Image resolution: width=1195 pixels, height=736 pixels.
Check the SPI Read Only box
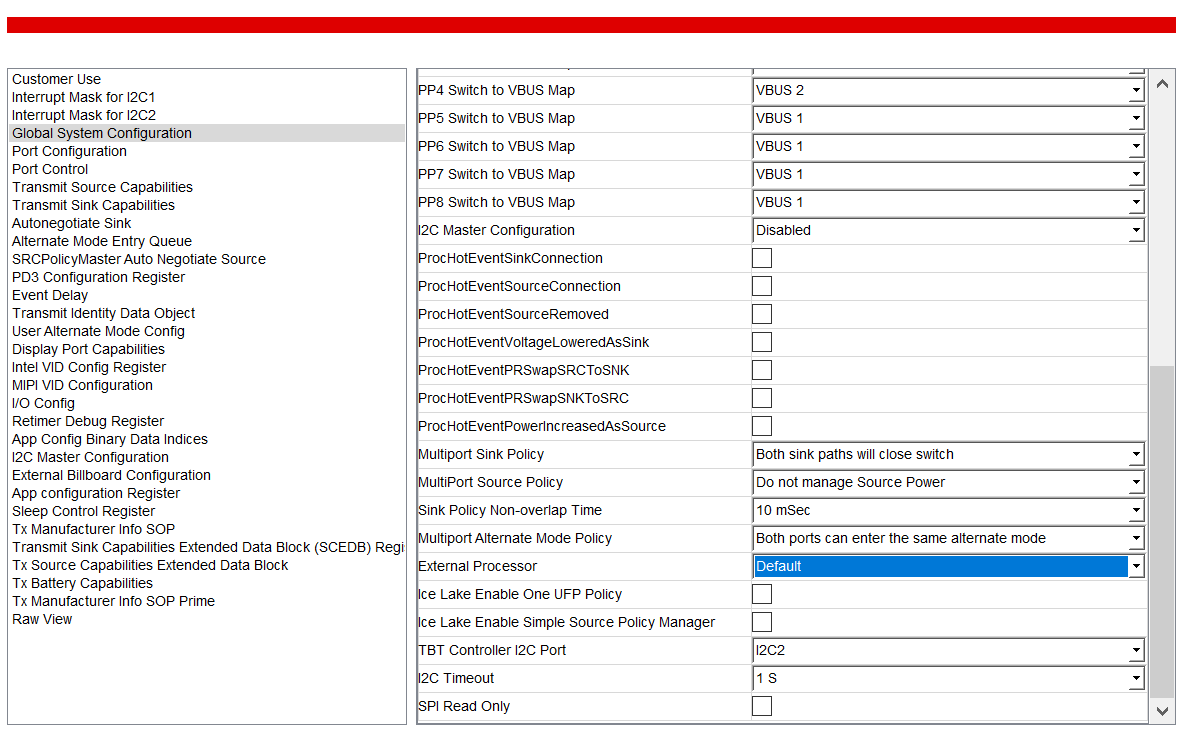(x=761, y=706)
